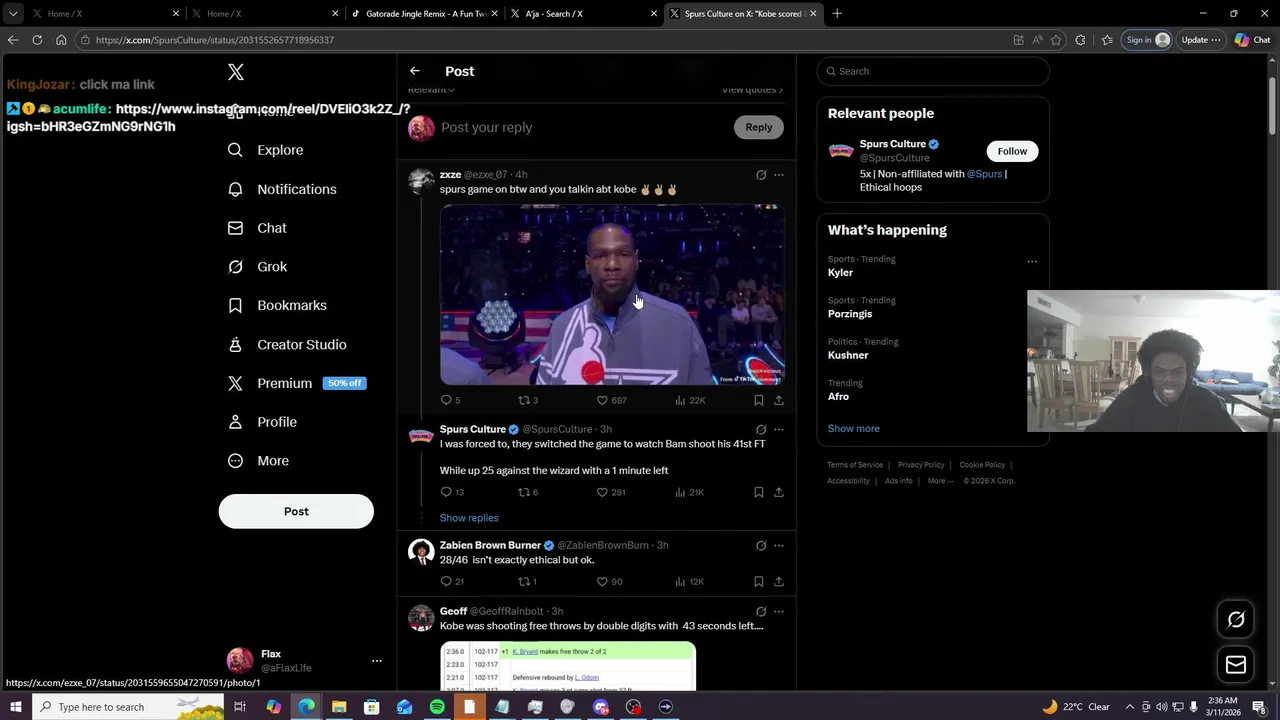View analytics on zxze's post 22K
1280x720 pixels.
(x=690, y=400)
